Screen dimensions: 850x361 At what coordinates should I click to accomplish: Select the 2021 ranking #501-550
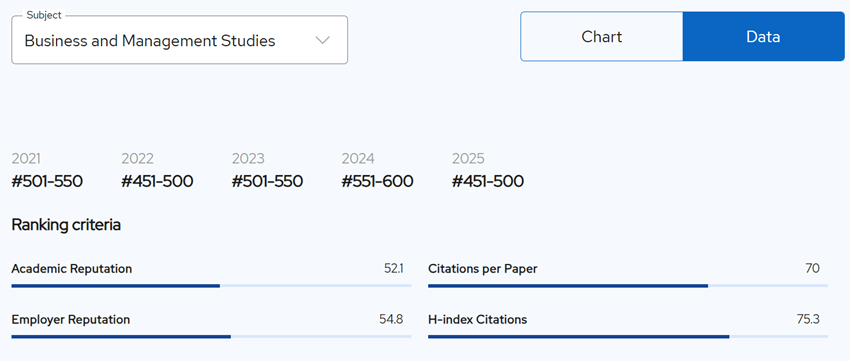point(47,182)
